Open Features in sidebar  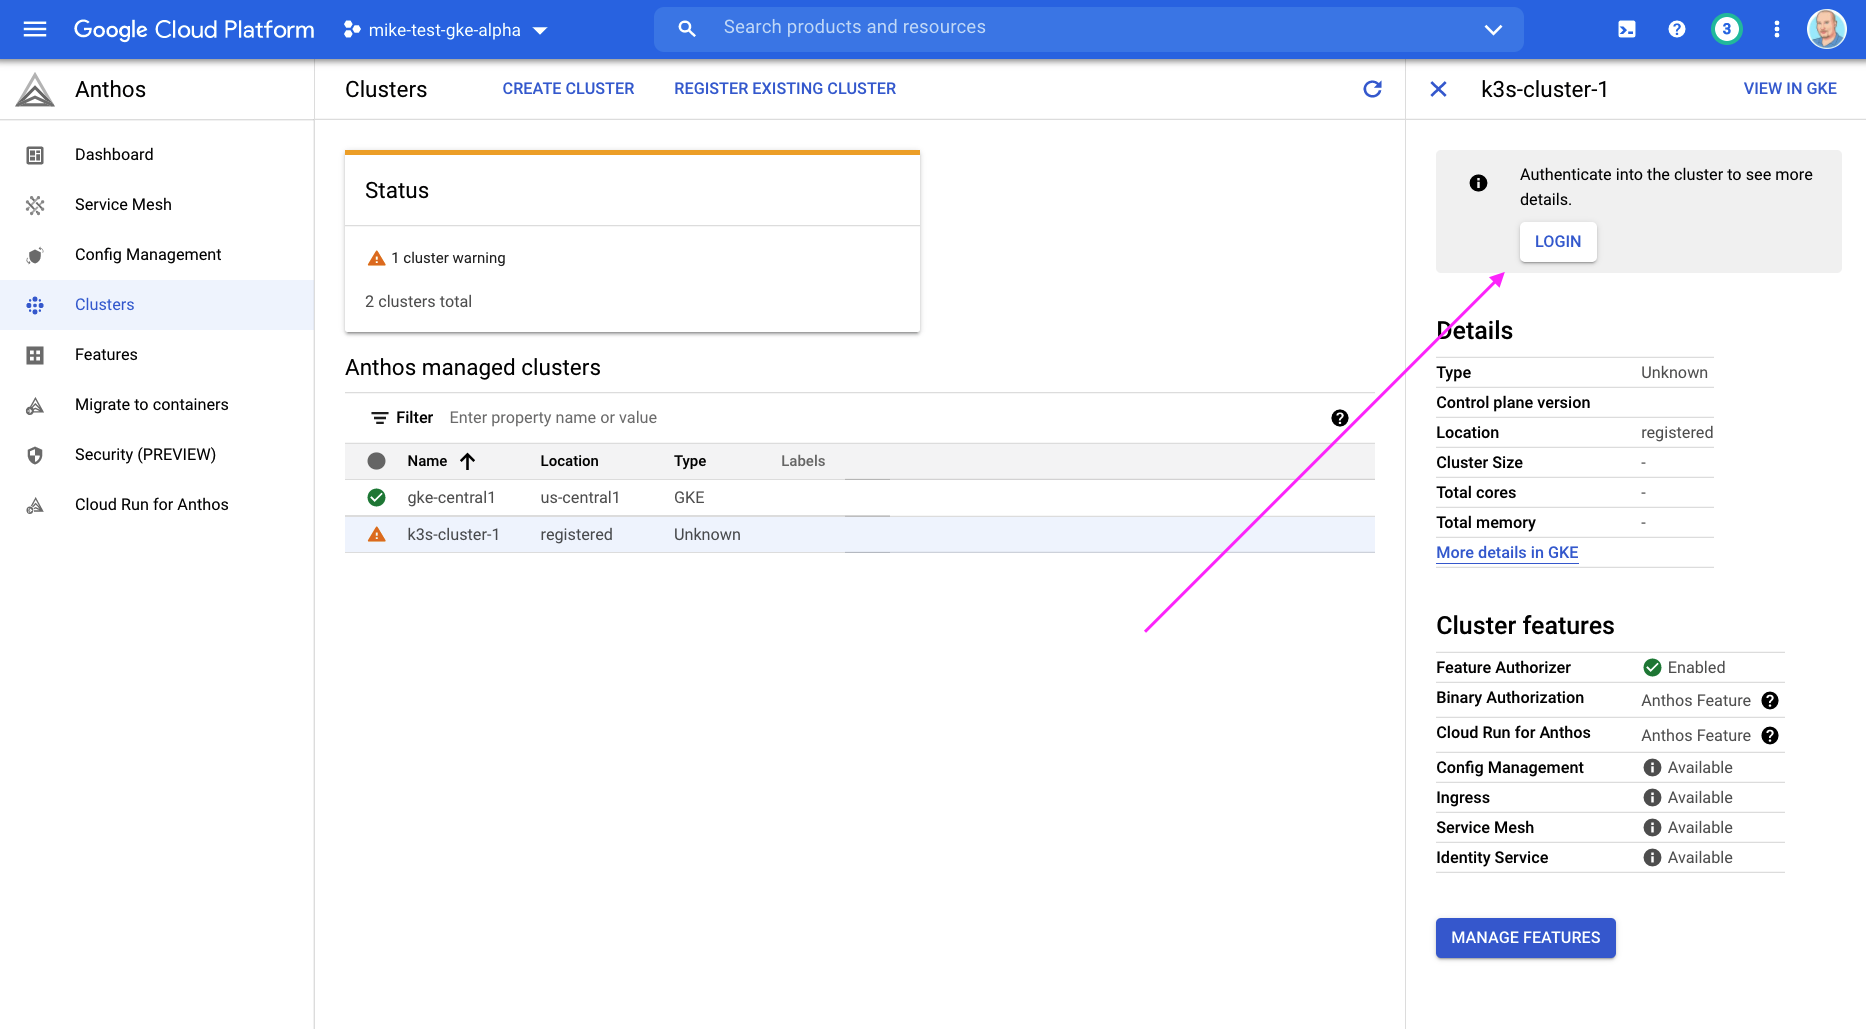(x=157, y=355)
